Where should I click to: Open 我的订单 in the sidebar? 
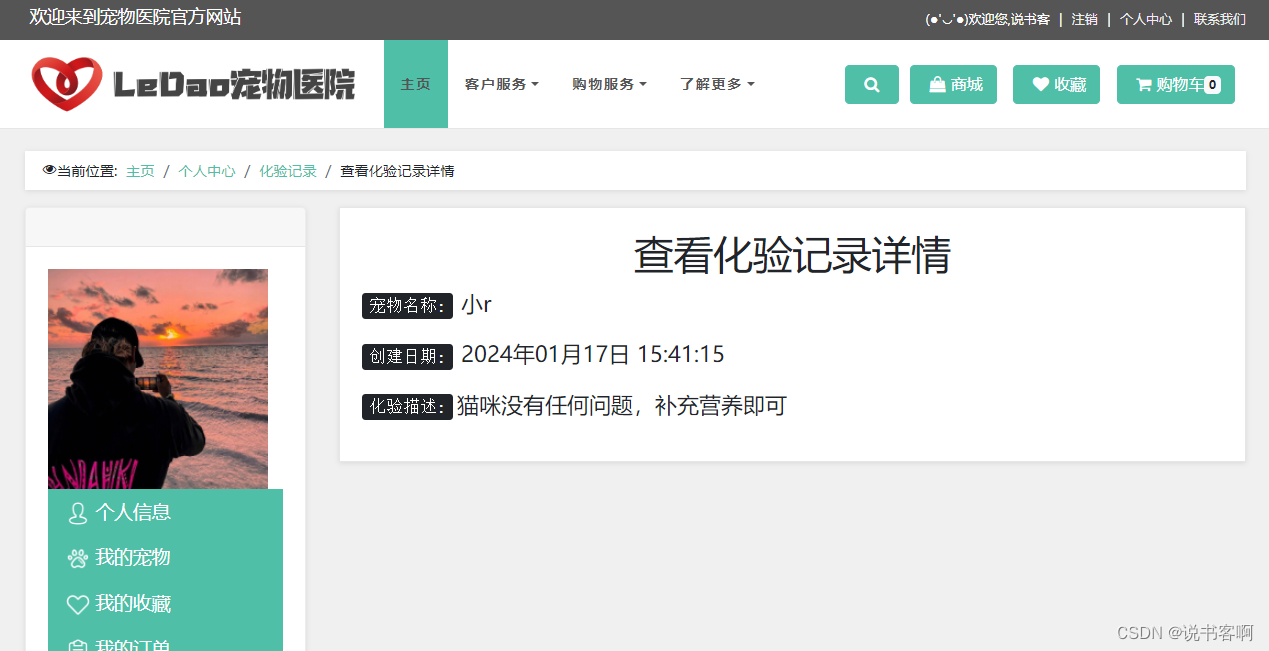pyautogui.click(x=134, y=645)
